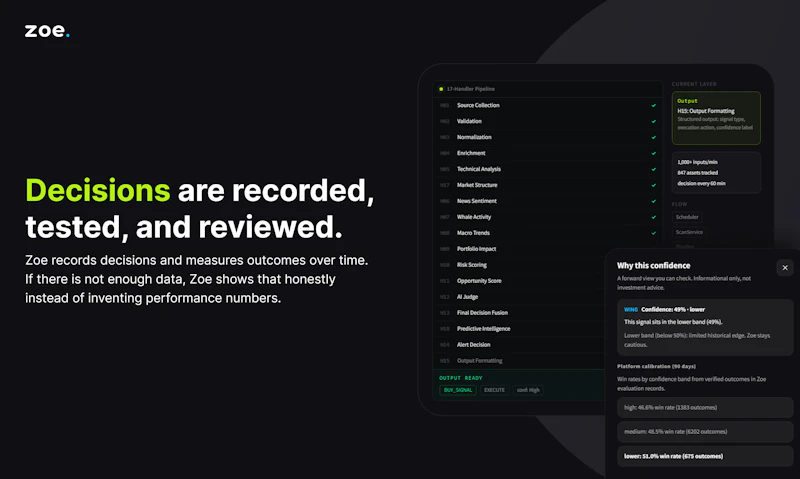This screenshot has width=800, height=479.
Task: Click the '847 assets tracked' stat
Action: [697, 172]
